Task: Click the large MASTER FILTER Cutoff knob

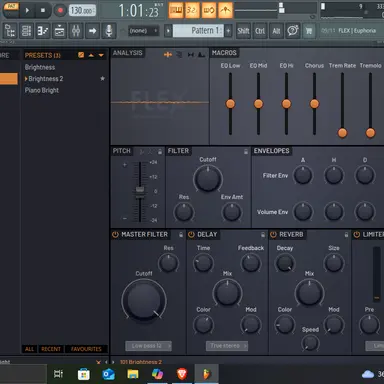Action: tap(144, 300)
